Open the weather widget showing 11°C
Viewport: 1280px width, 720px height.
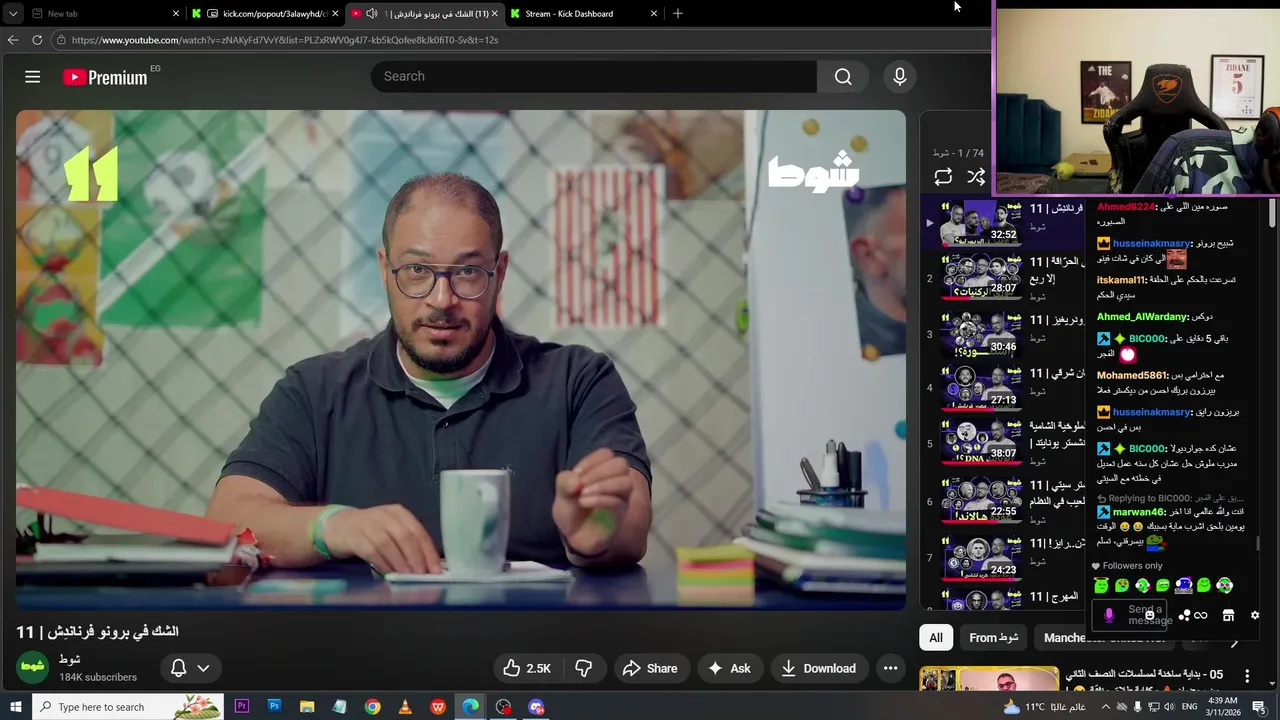(x=1044, y=707)
